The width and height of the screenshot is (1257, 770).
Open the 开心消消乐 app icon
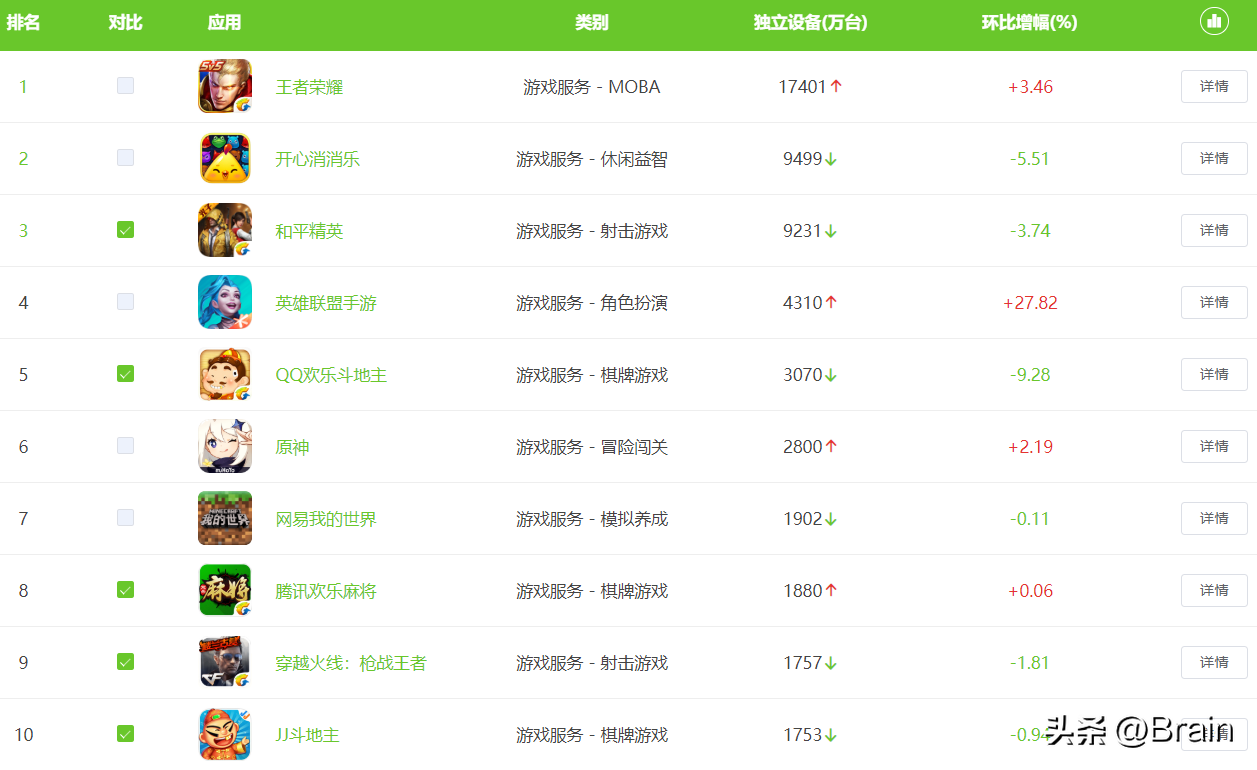pyautogui.click(x=225, y=158)
